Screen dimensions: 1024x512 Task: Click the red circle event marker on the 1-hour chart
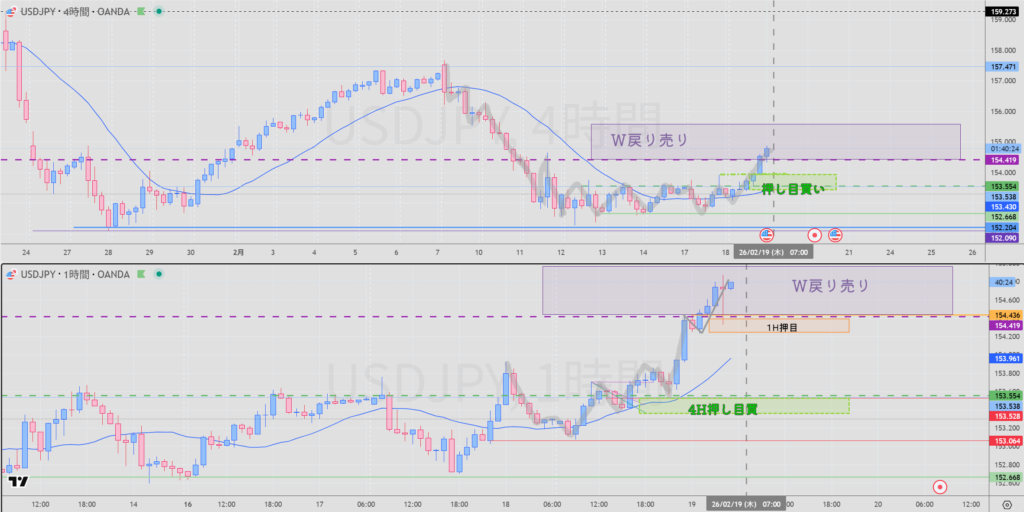(x=940, y=487)
